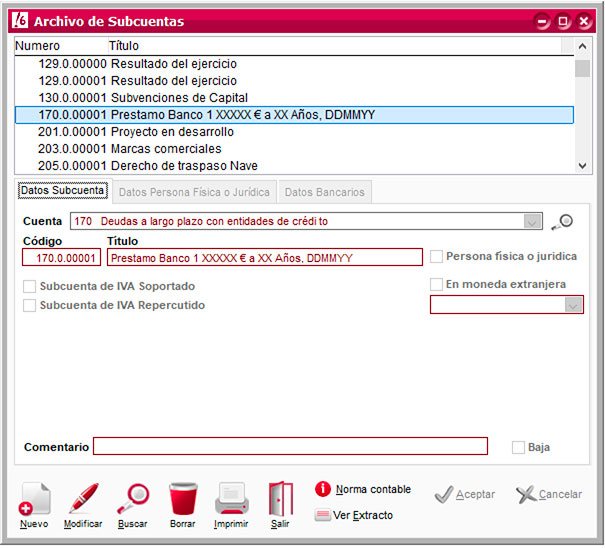605x548 pixels.
Task: Select row 129.0.00001 Resultado del ejercicio
Action: tap(294, 81)
